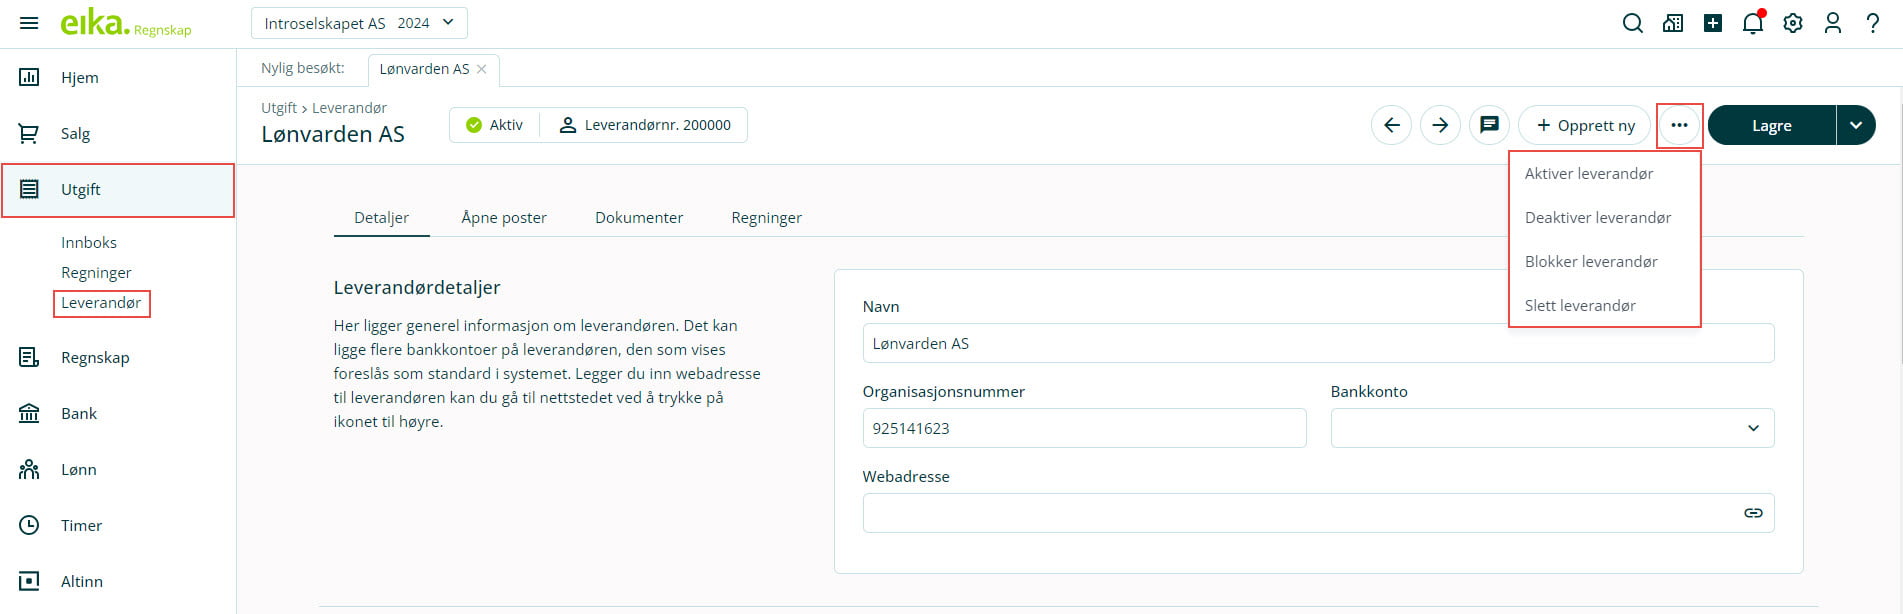Click the Opprett ny button
This screenshot has width=1903, height=614.
tap(1584, 125)
